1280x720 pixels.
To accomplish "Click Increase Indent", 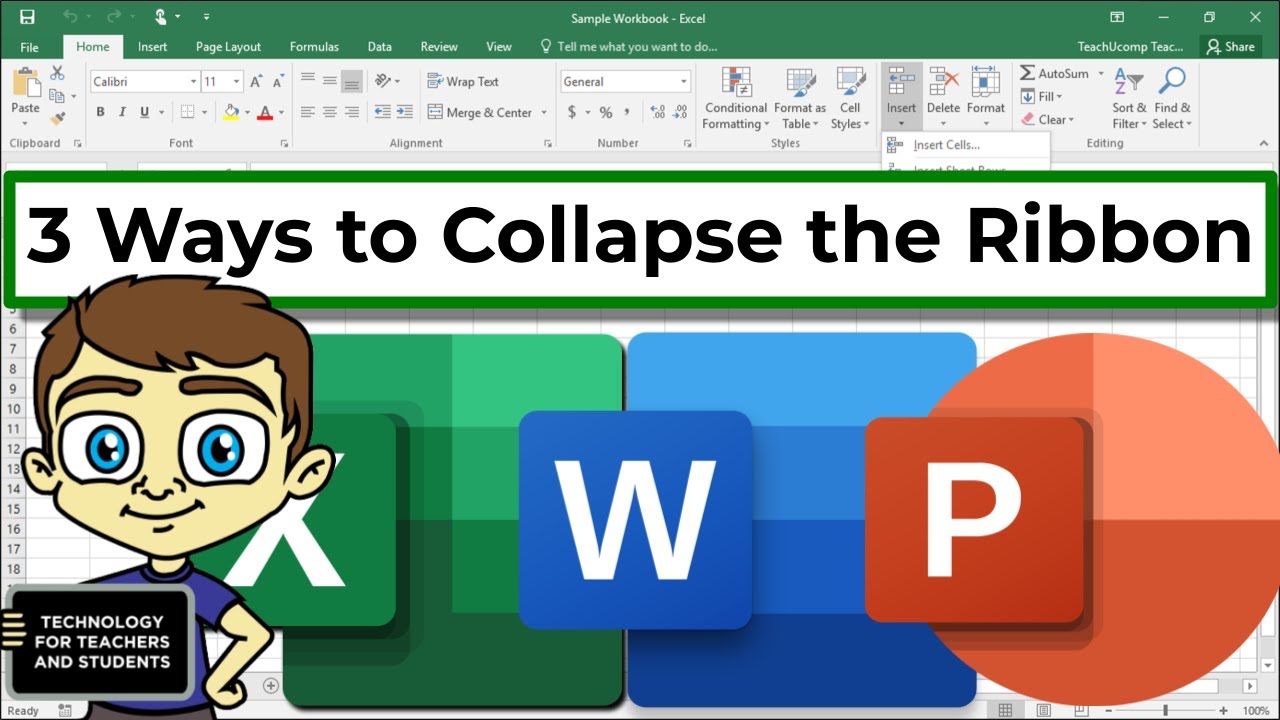I will 404,113.
